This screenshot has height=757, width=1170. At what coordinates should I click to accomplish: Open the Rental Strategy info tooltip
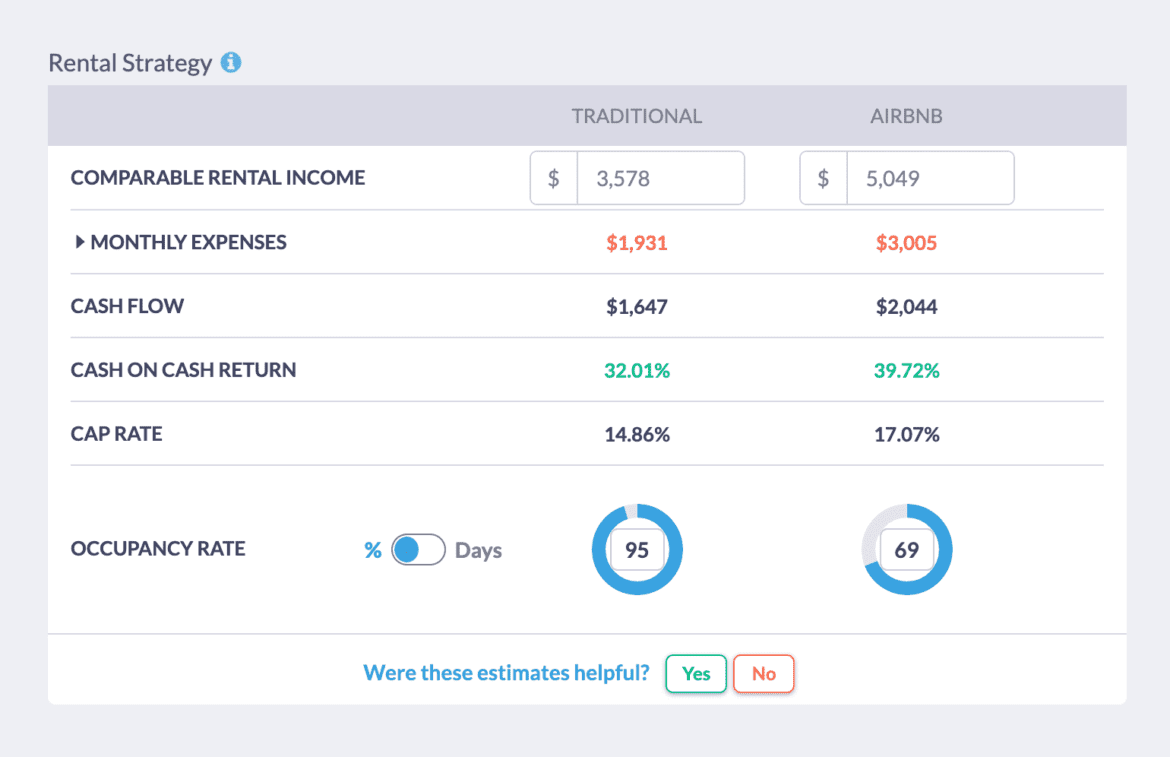[232, 62]
